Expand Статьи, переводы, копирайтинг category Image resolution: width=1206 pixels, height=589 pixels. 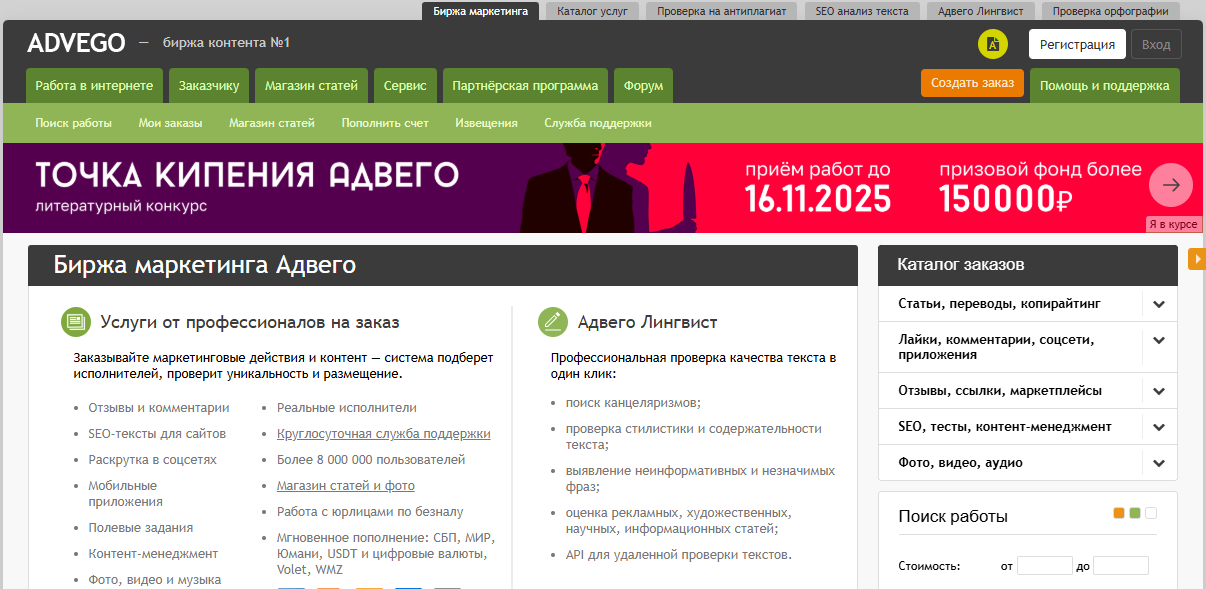1159,304
